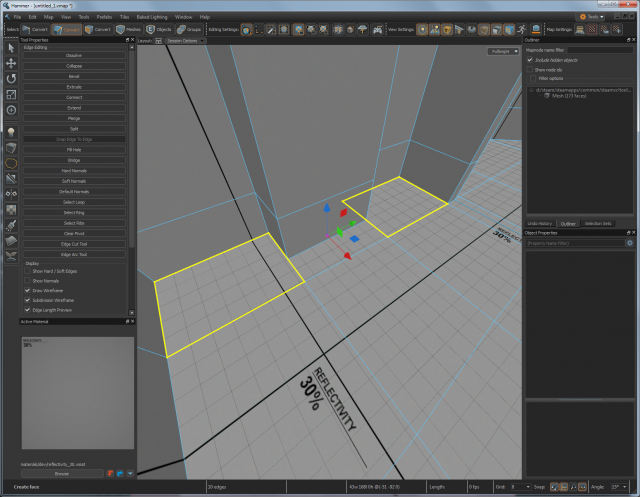The width and height of the screenshot is (640, 497).
Task: Enable Show node ids checkbox
Action: (x=530, y=70)
